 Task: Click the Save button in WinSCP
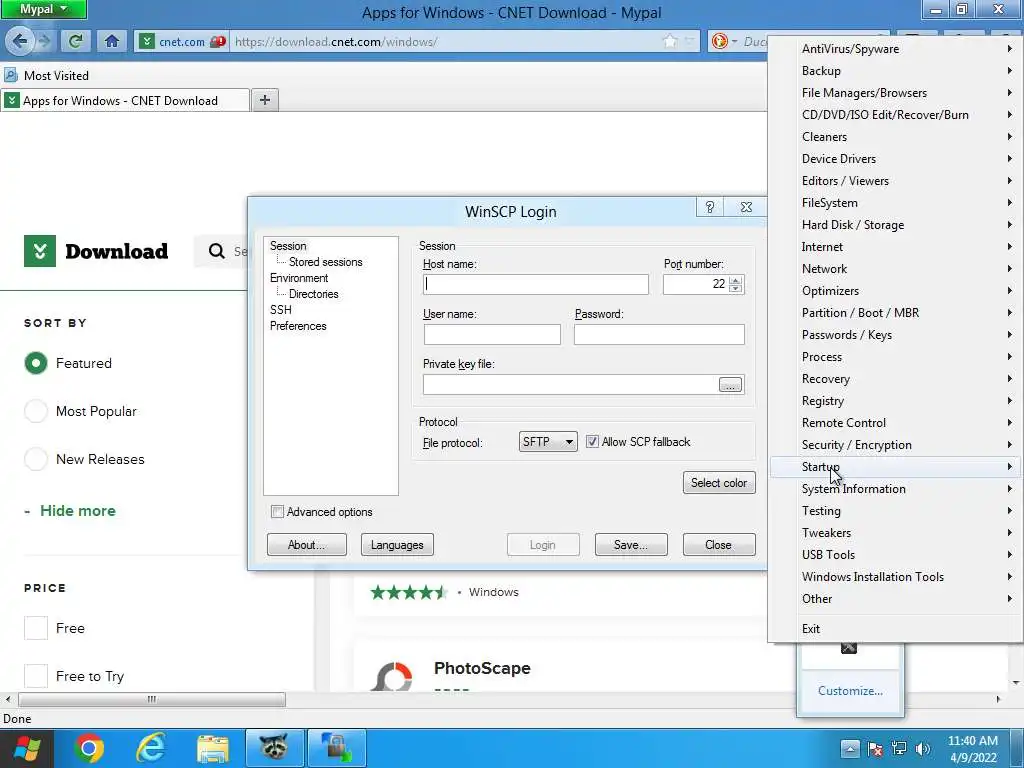tap(631, 545)
